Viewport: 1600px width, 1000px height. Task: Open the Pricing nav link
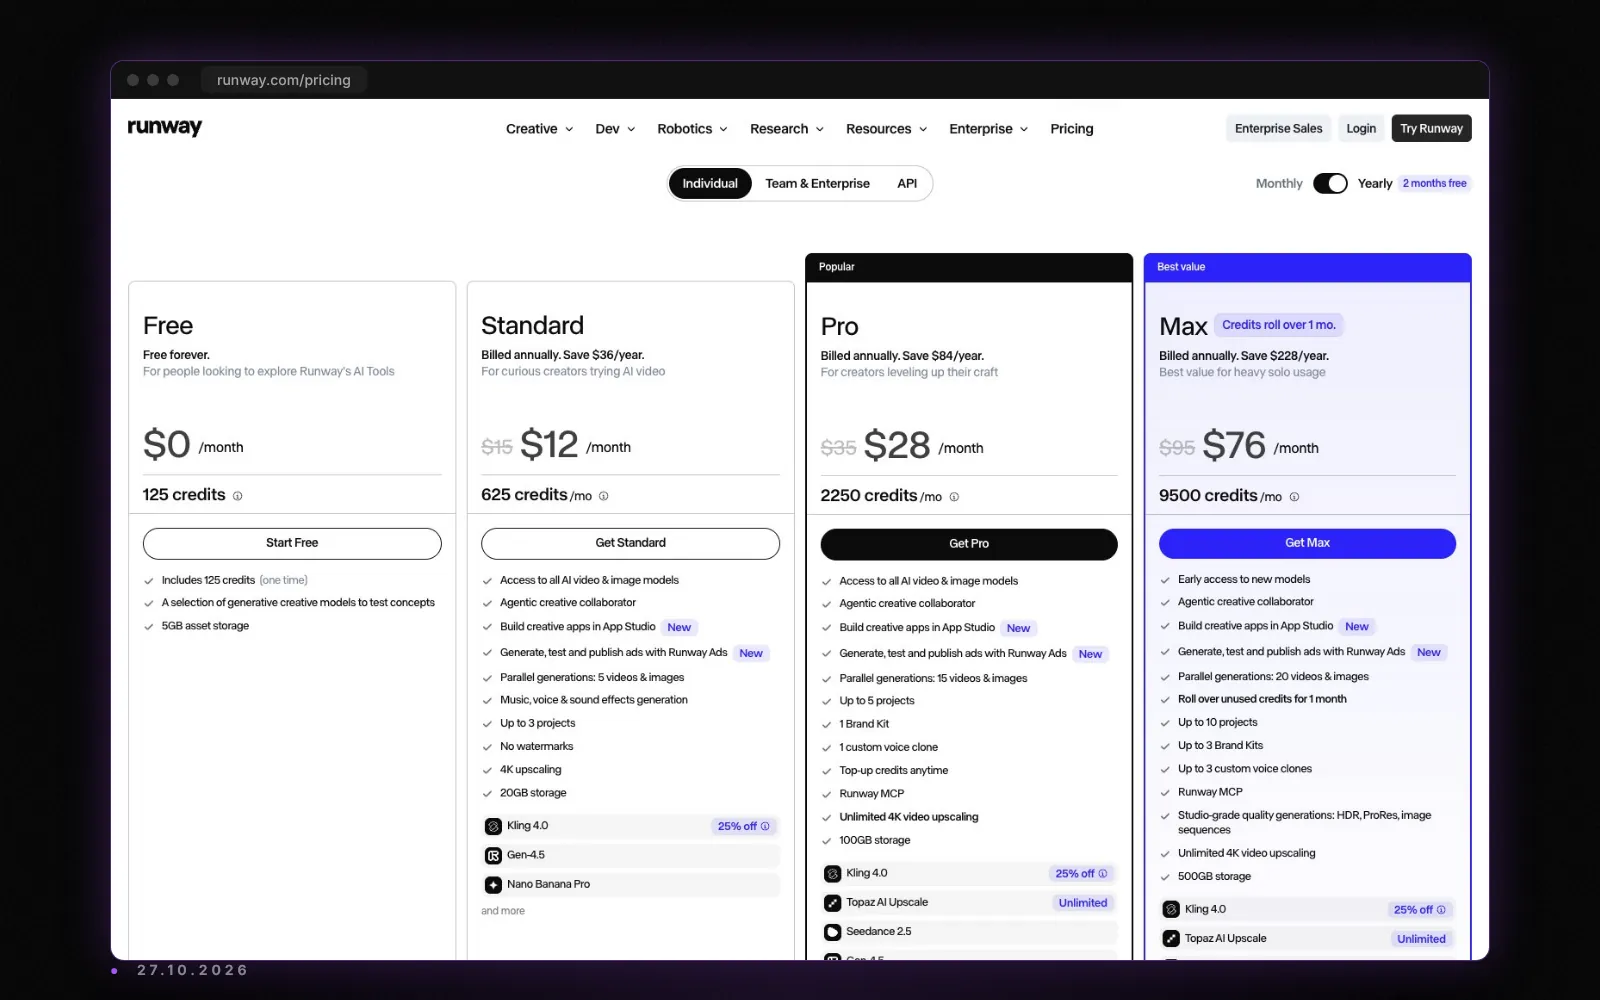coord(1072,129)
